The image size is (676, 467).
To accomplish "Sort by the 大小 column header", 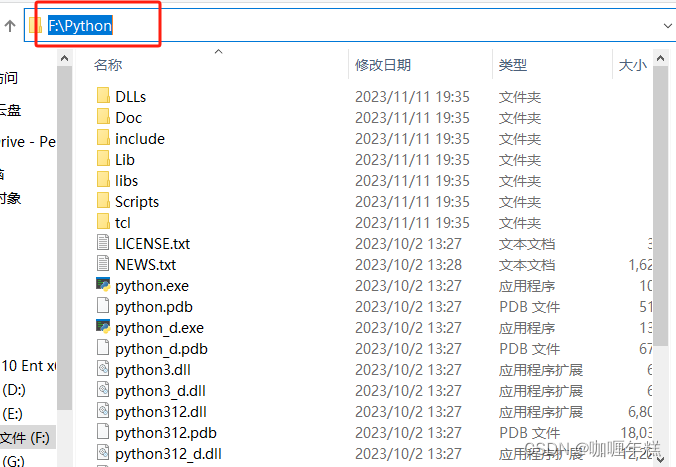I will point(632,65).
